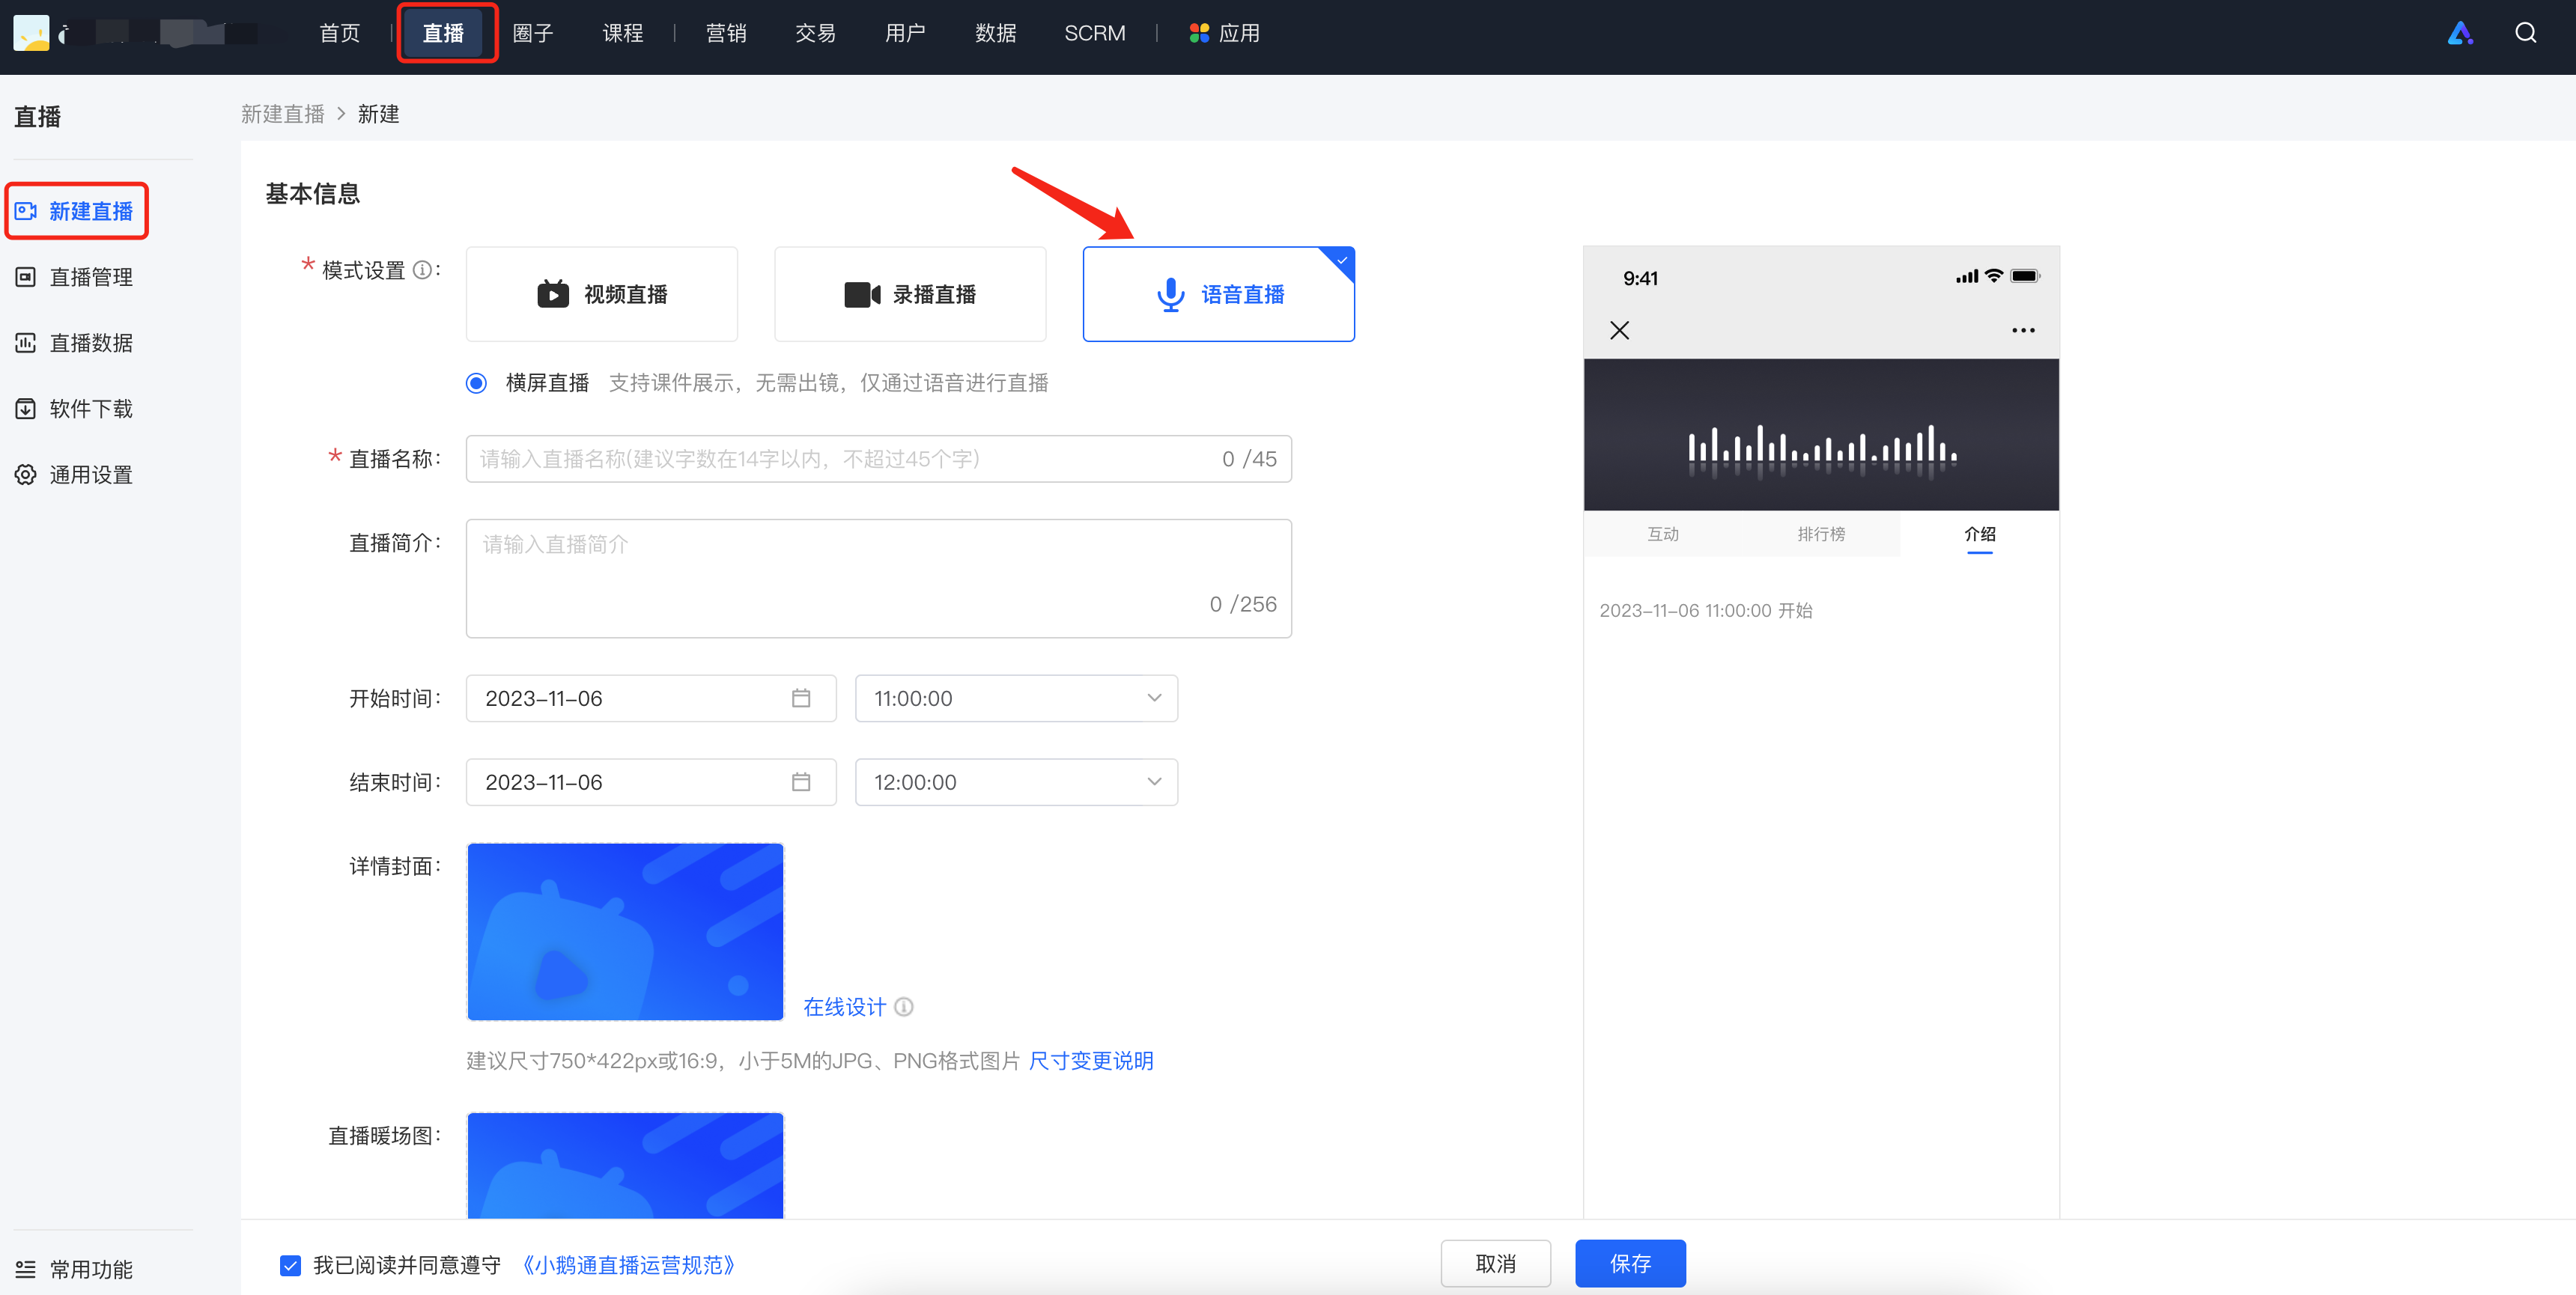Screen dimensions: 2576x1295
Task: Toggle the 我已阅读并同意遵守 checkbox
Action: point(290,1265)
